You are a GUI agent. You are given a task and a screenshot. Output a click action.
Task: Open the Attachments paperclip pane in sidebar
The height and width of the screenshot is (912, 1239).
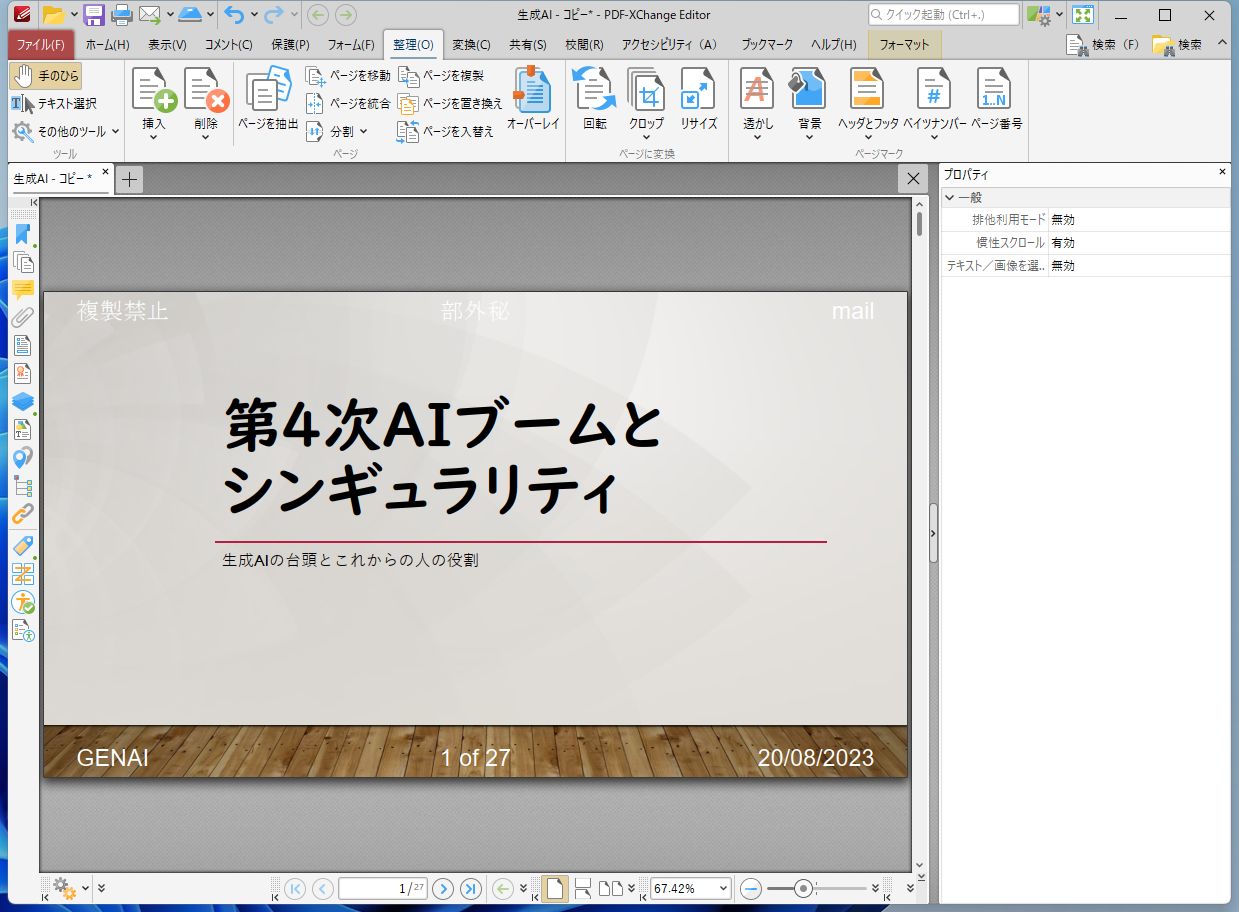point(23,318)
